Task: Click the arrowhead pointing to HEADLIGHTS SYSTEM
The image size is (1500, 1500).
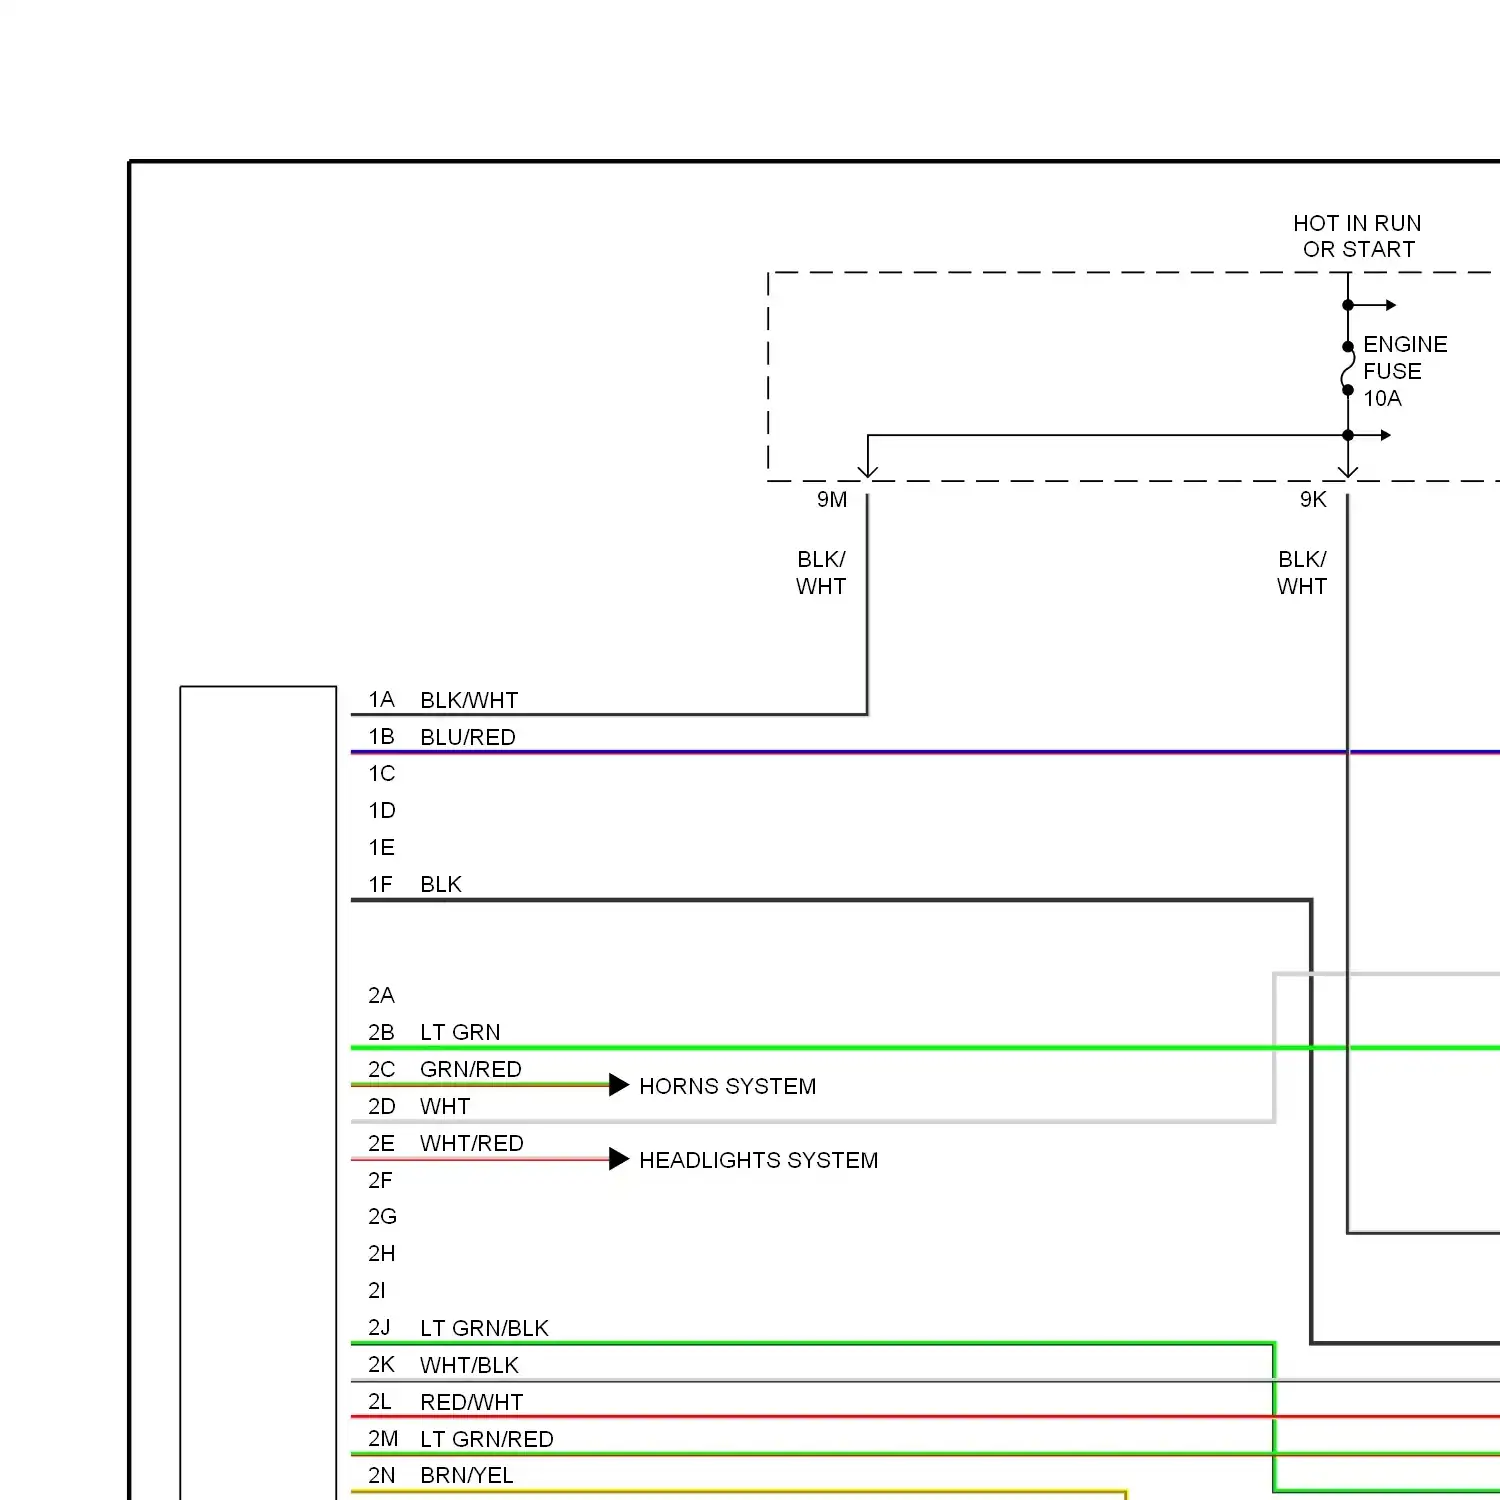Action: point(619,1159)
